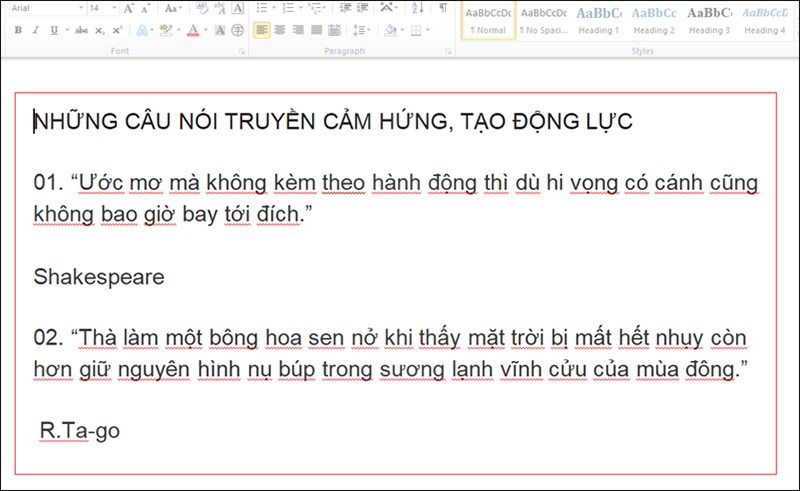
Task: Select Align Text Right
Action: (x=298, y=30)
